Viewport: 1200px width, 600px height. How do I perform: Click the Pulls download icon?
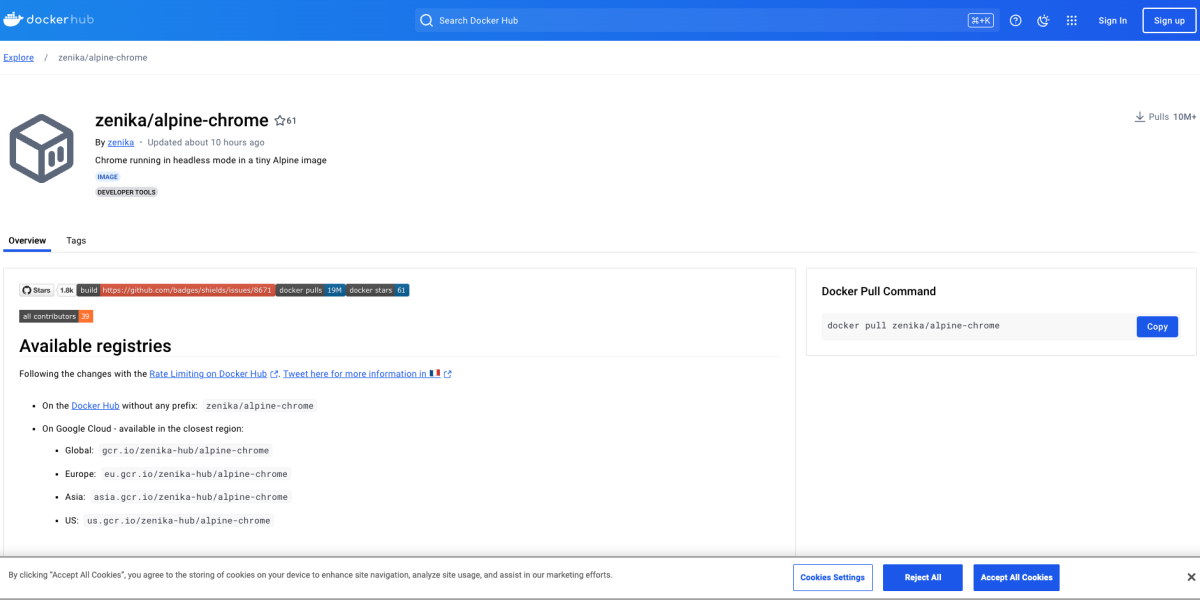[x=1139, y=116]
